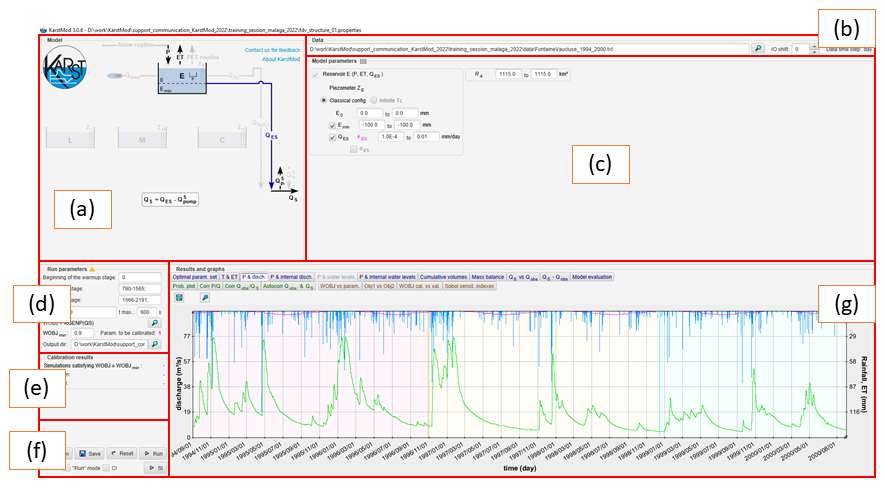Open the Contact us for feedback link
This screenshot has width=885, height=487.
pos(271,50)
